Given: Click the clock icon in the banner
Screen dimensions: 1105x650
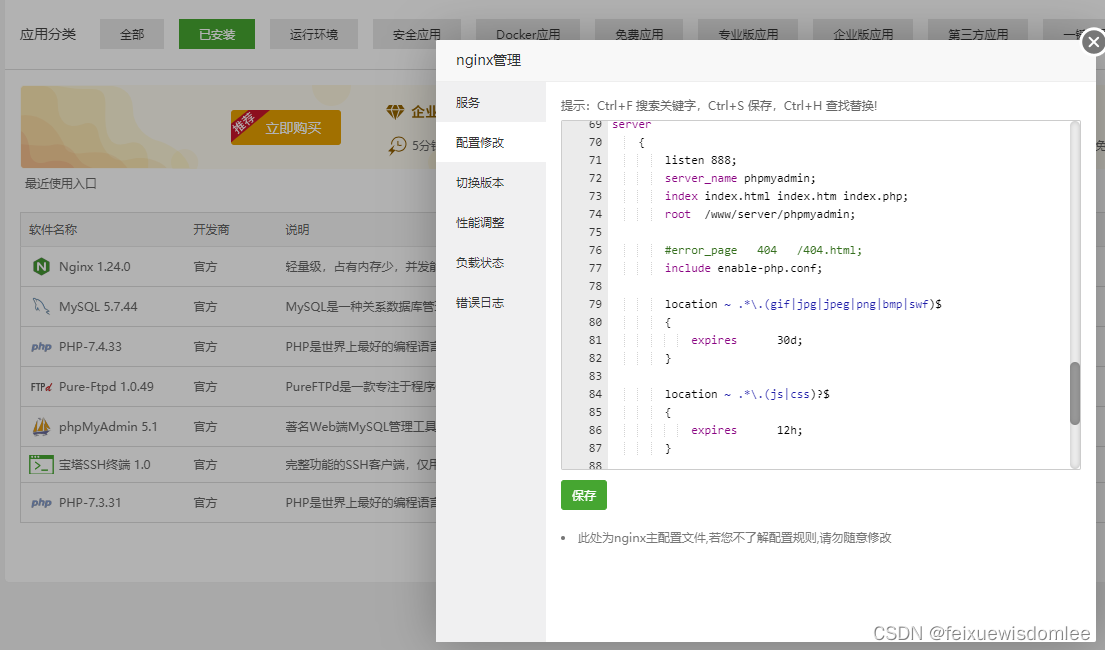Looking at the screenshot, I should 397,145.
